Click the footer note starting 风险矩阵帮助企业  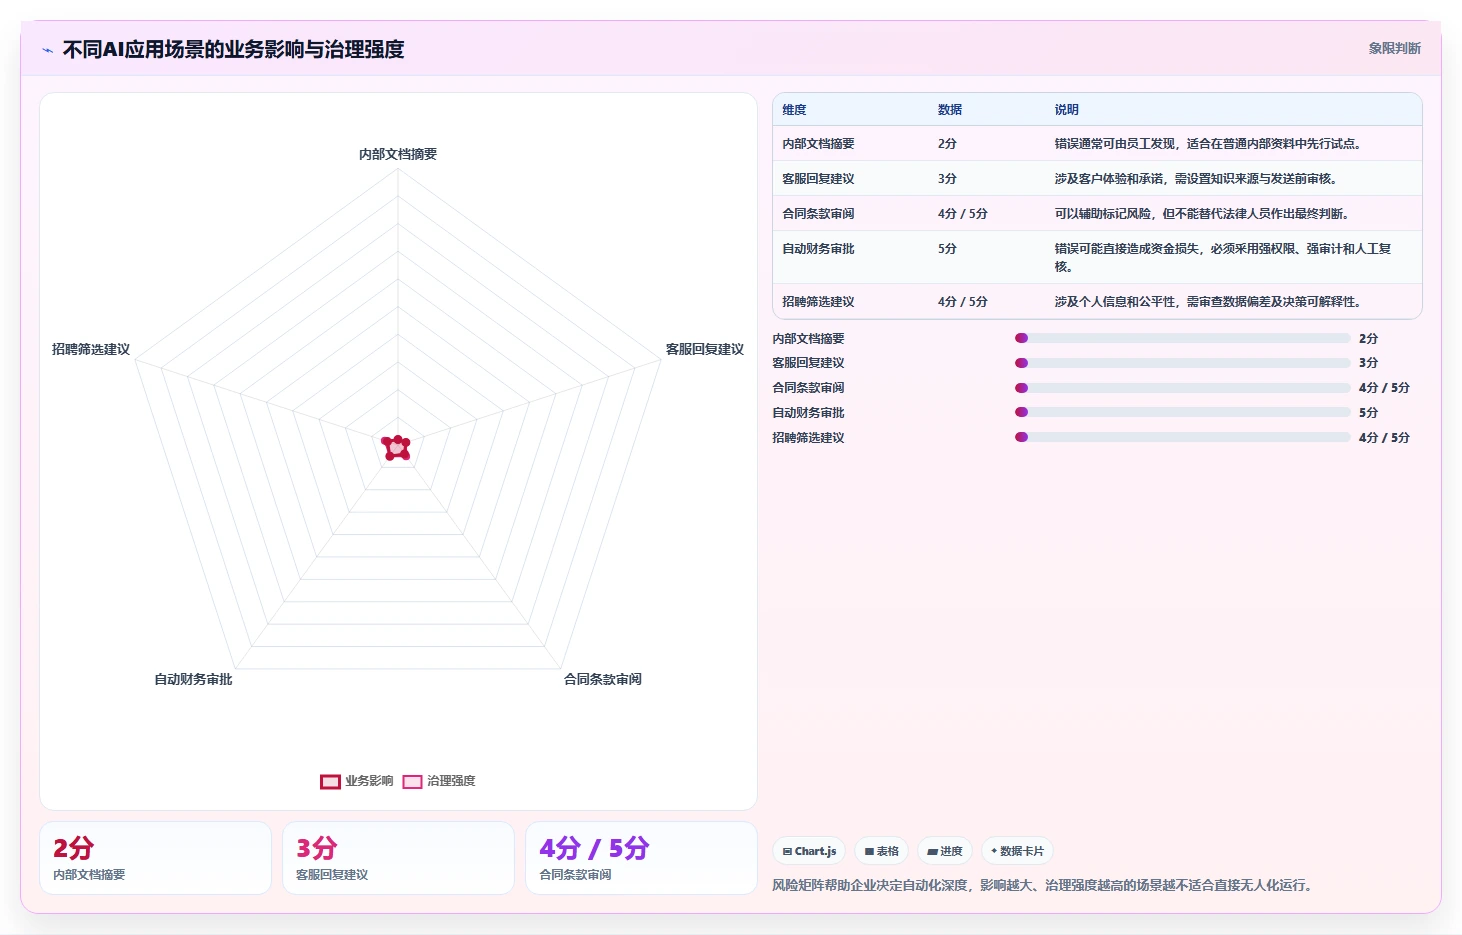click(1044, 885)
